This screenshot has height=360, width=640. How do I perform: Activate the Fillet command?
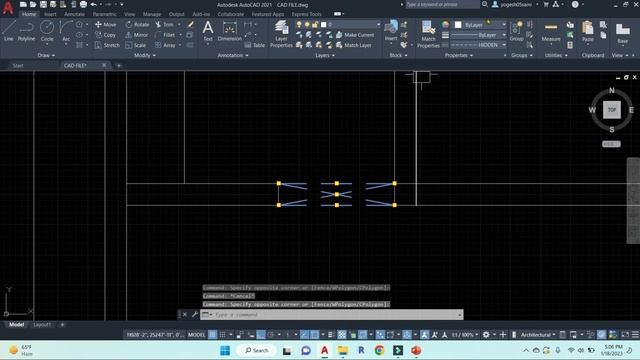click(x=165, y=35)
